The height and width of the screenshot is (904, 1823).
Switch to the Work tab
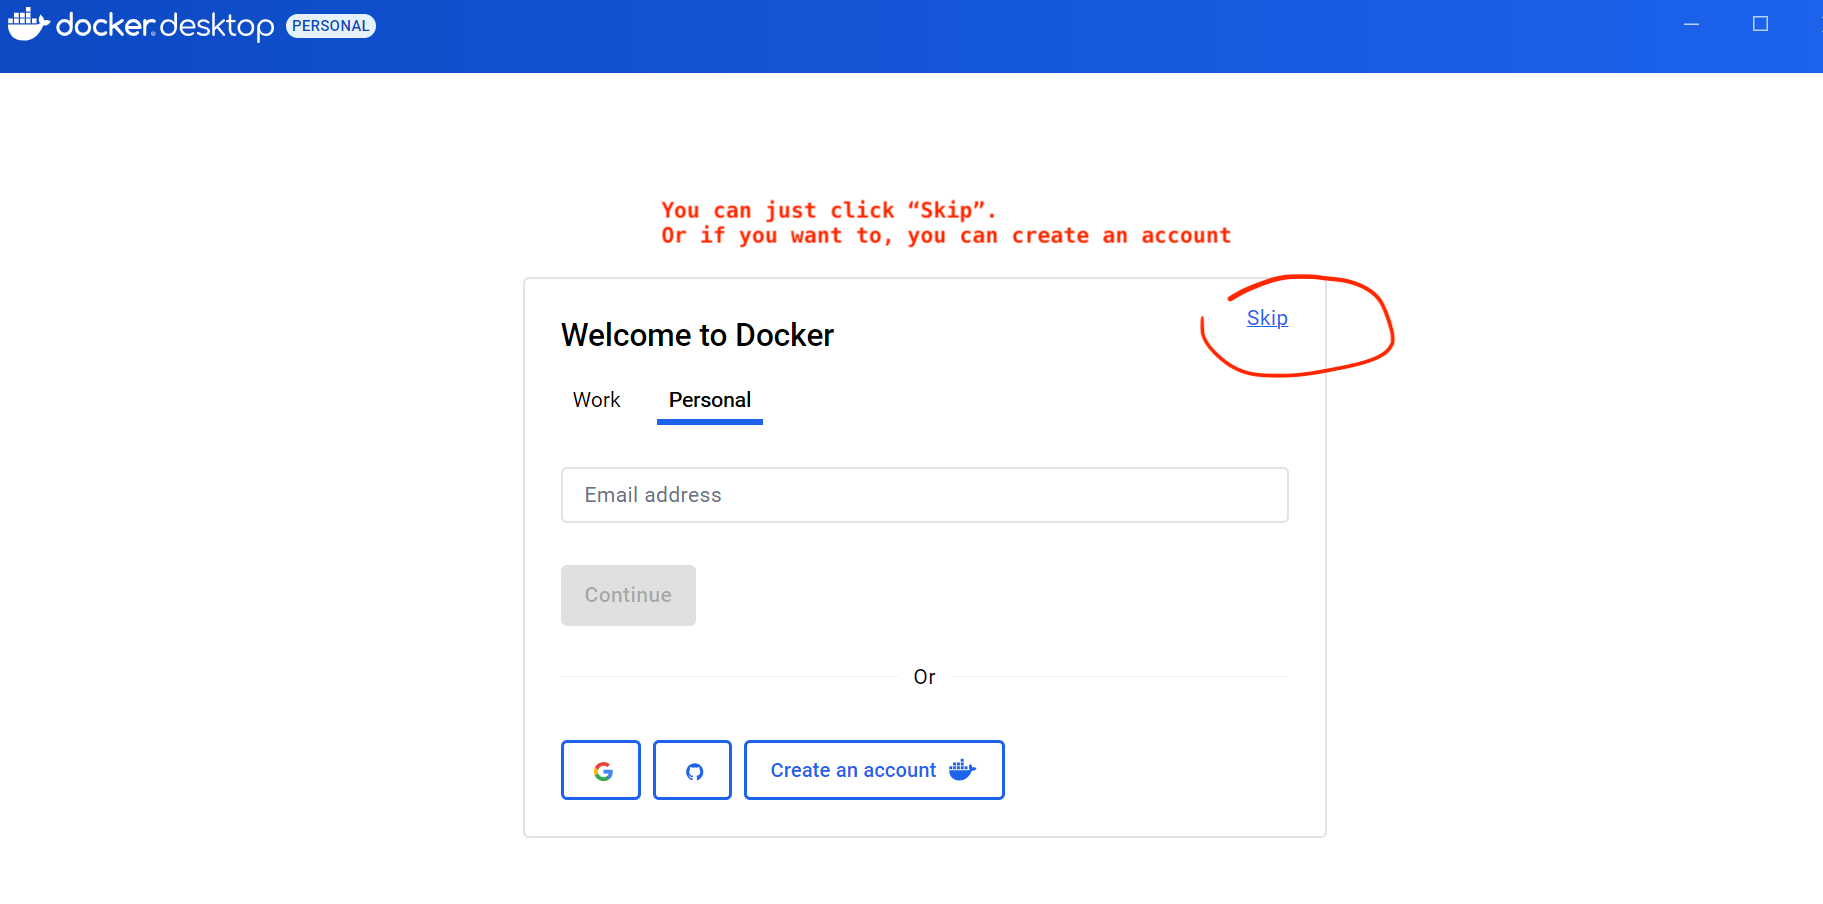tap(596, 400)
